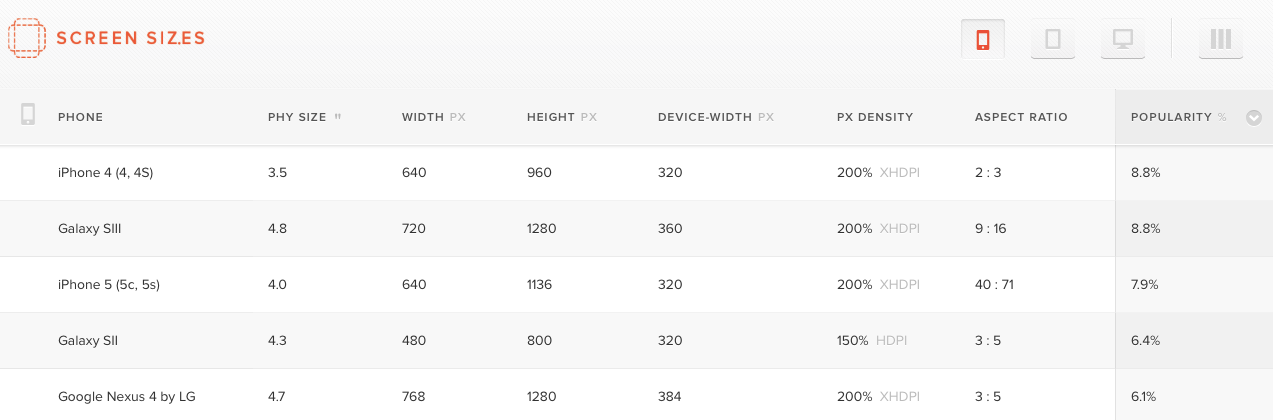Sort by Phone name column header

coord(80,118)
